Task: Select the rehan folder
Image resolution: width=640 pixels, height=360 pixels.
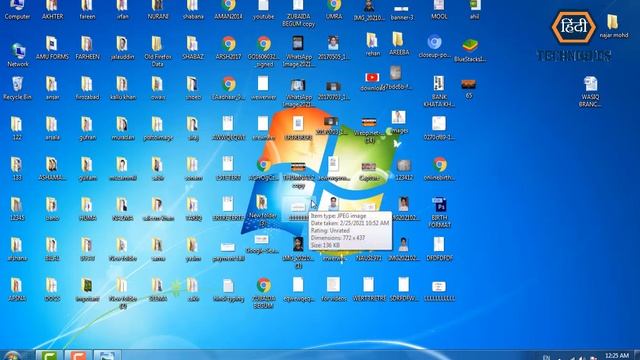Action: pyautogui.click(x=372, y=44)
